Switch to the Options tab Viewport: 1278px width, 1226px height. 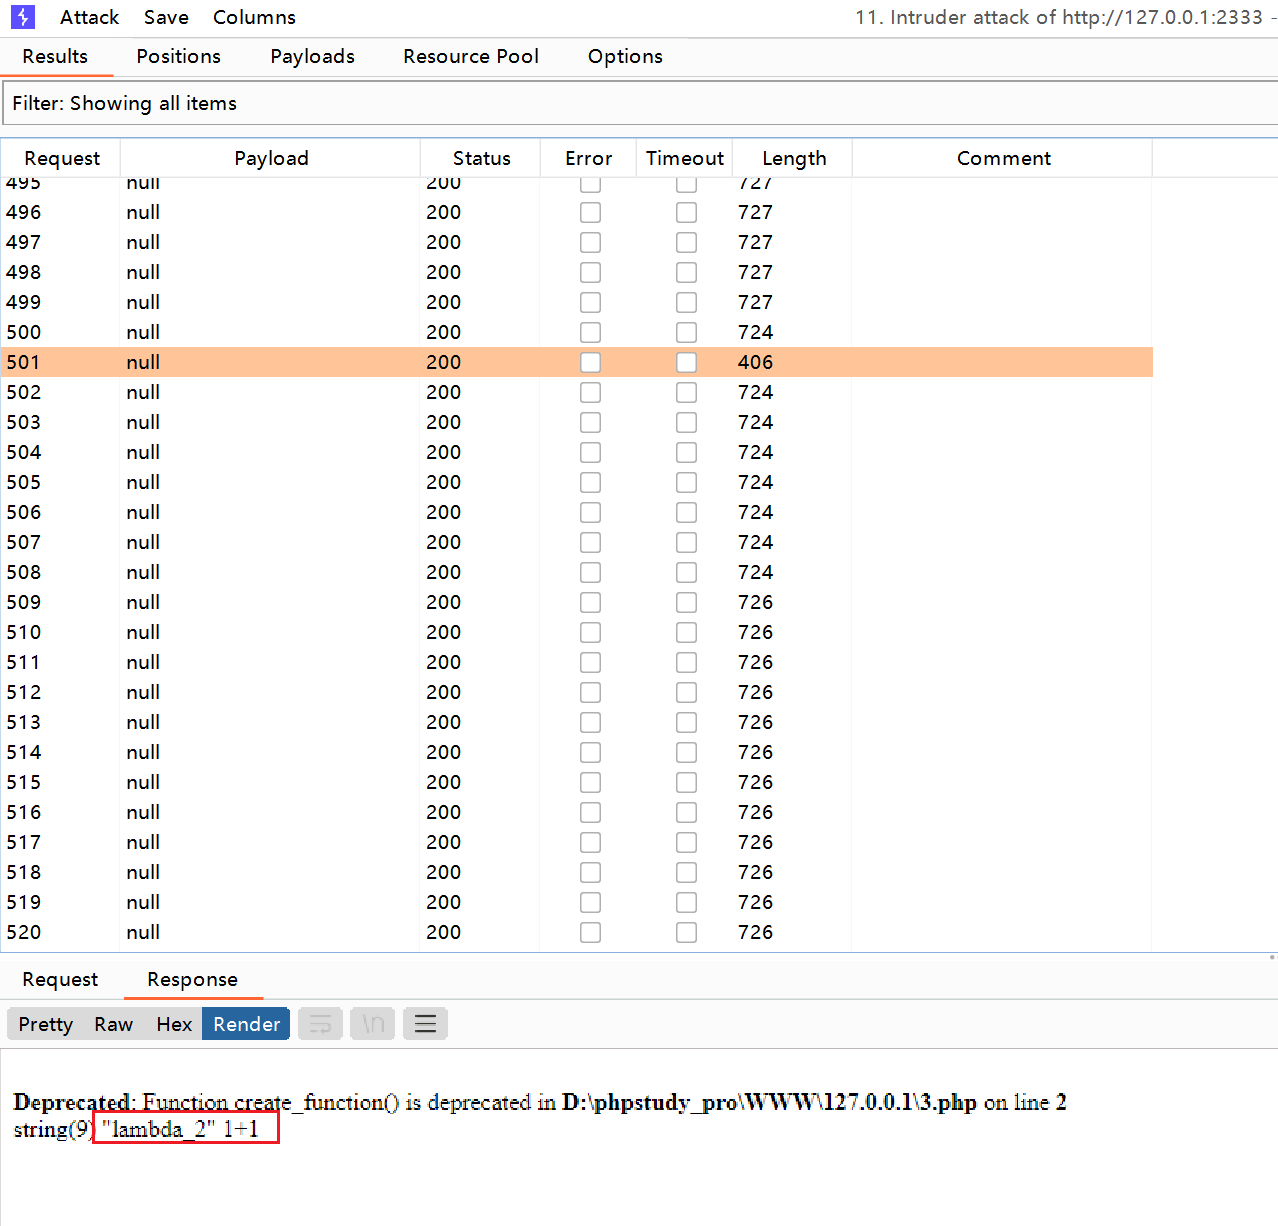[625, 56]
